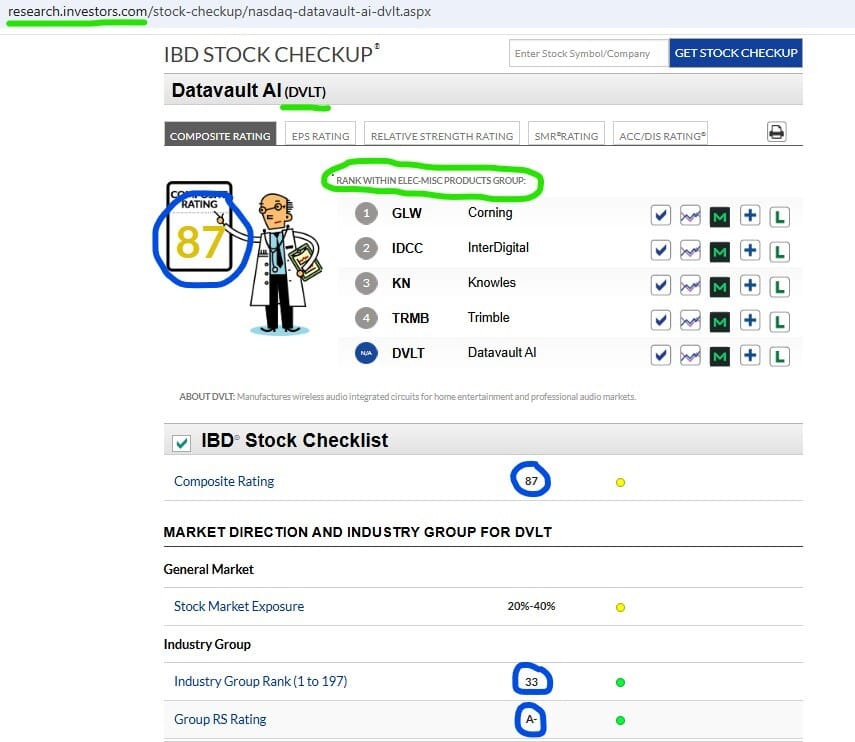Open checklist icon in GLW row
This screenshot has height=742, width=855.
click(660, 216)
